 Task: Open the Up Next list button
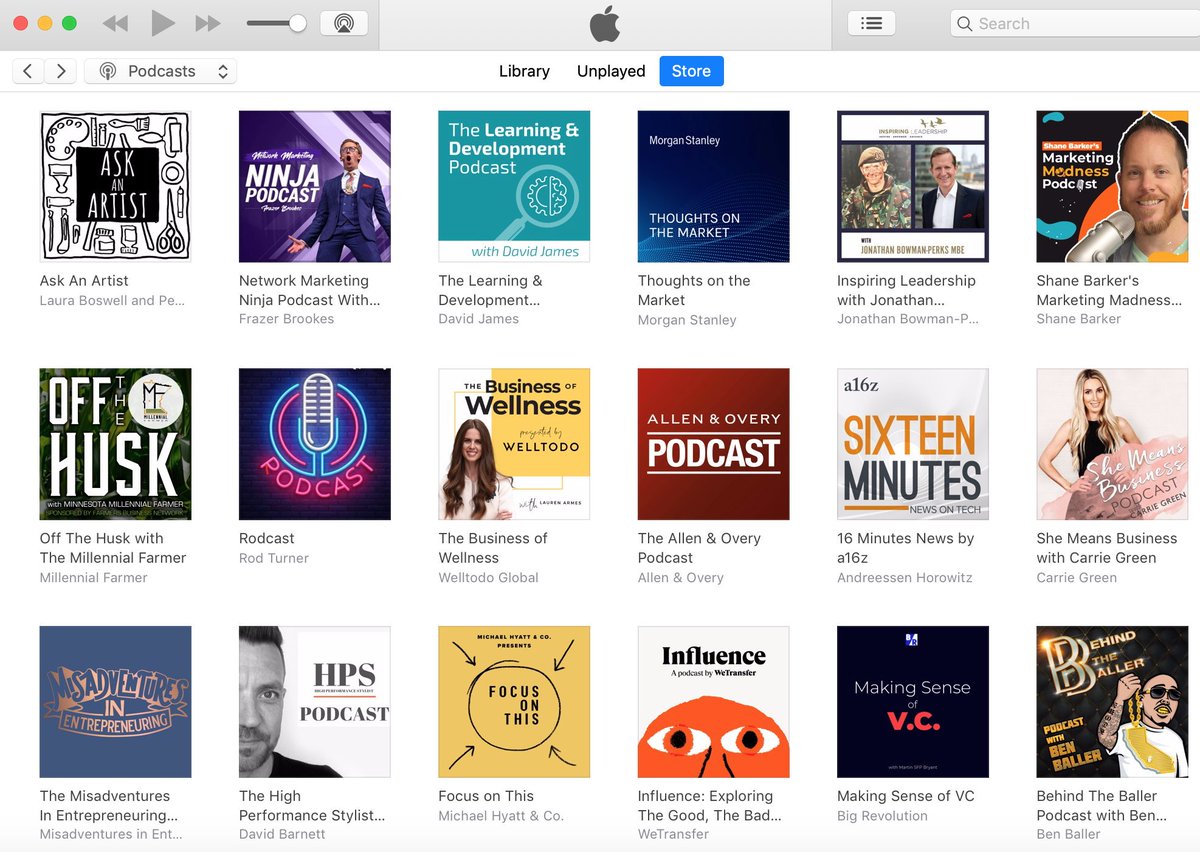(871, 23)
